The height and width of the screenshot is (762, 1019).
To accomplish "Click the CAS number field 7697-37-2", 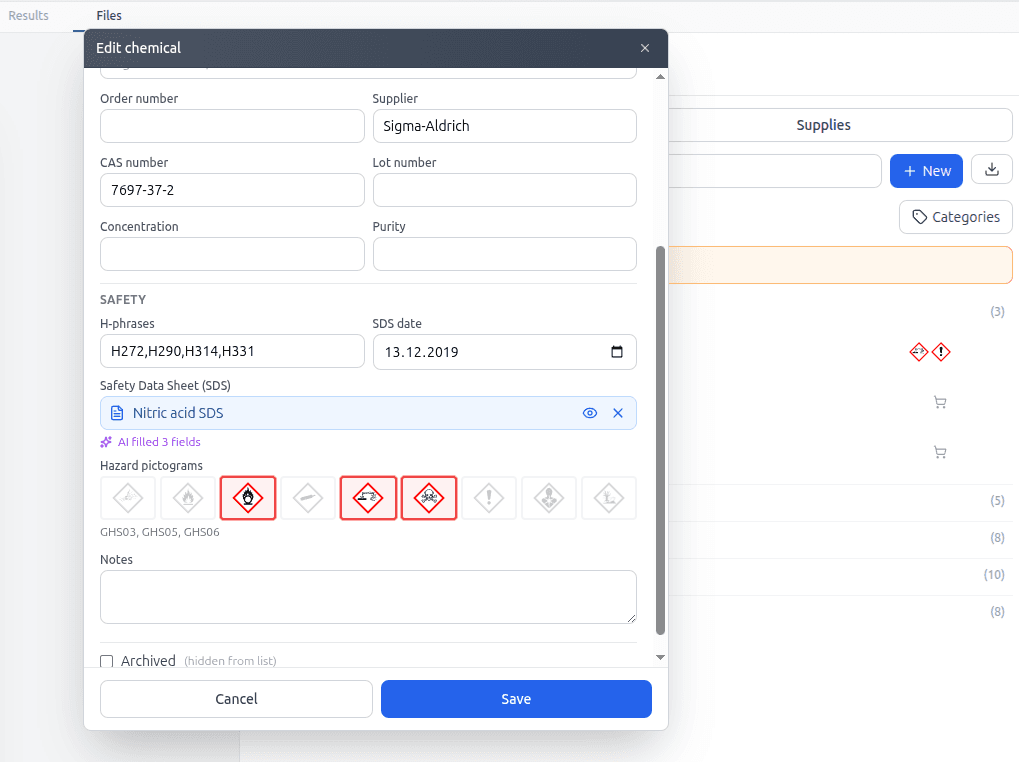I will tap(232, 190).
